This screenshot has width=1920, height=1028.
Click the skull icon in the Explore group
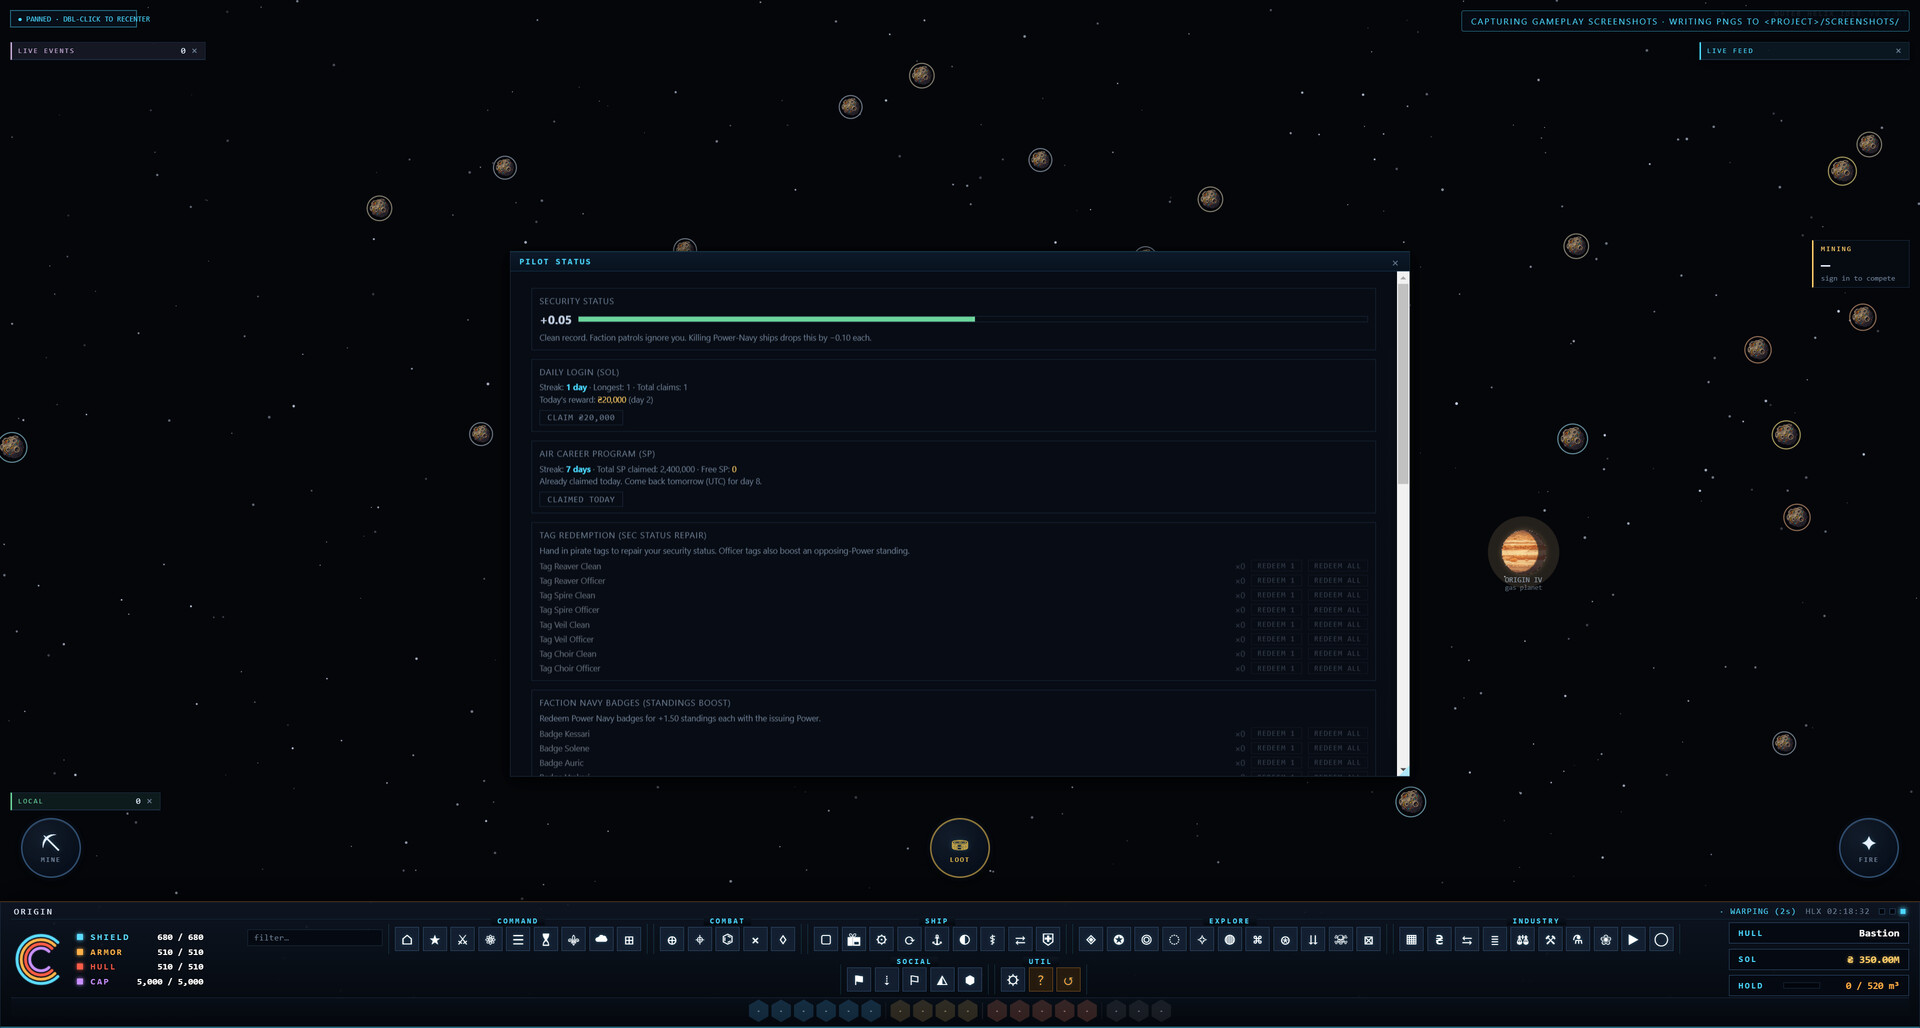1341,940
